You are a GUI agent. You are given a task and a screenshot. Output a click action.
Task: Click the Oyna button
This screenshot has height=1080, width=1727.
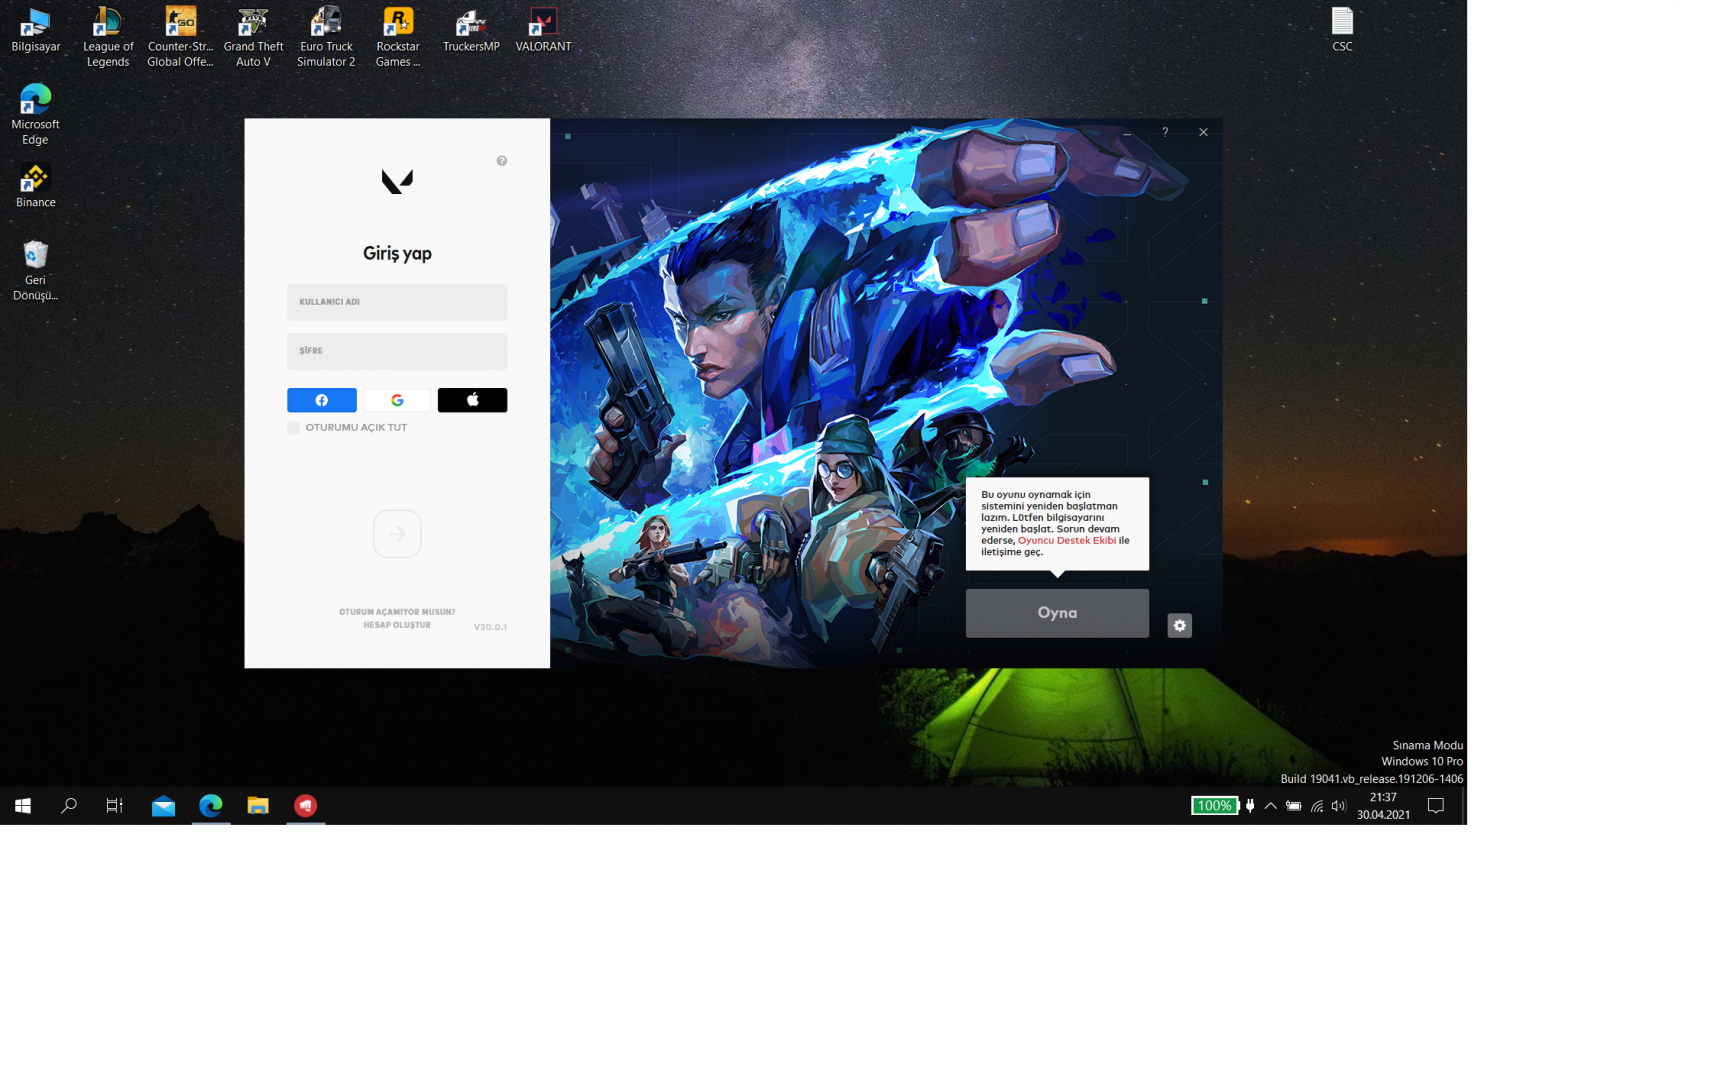click(x=1057, y=613)
